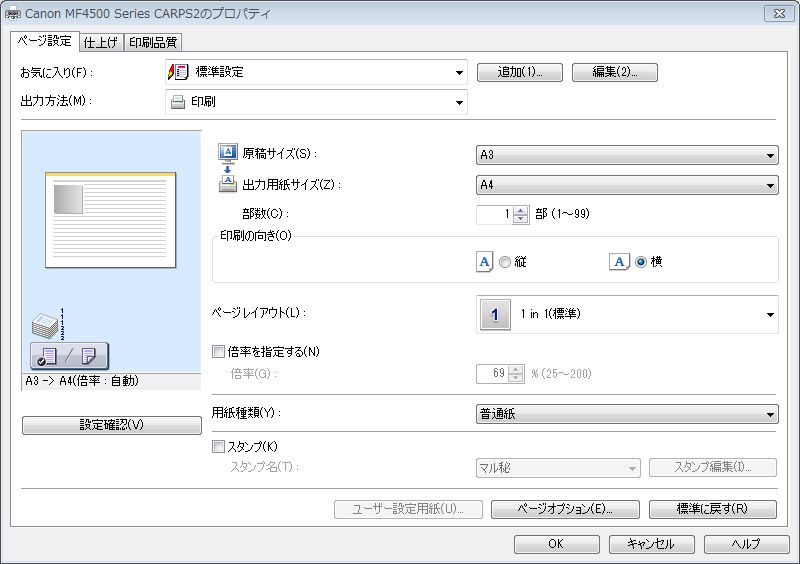Image resolution: width=800 pixels, height=564 pixels.
Task: Click the 1 in 1 layout thumbnail icon
Action: [x=495, y=314]
